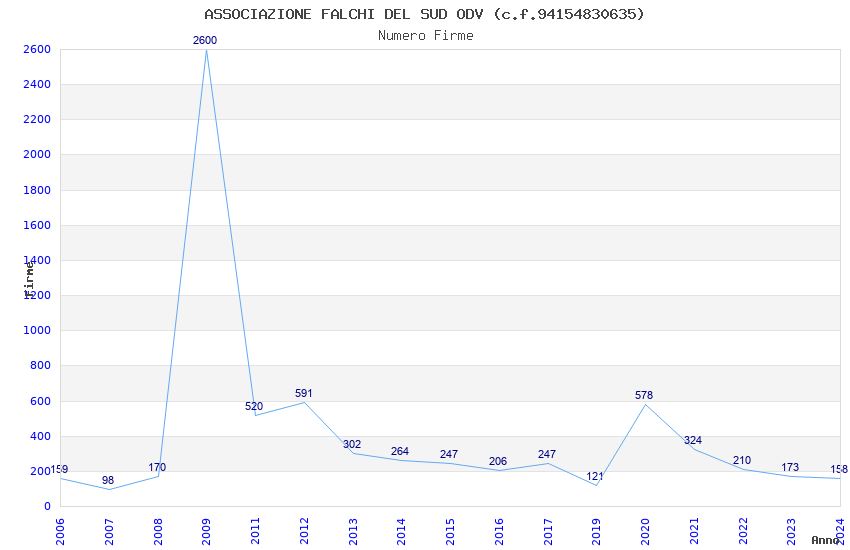The height and width of the screenshot is (550, 850).
Task: Select the 2600 data label at the peak
Action: pyautogui.click(x=205, y=40)
